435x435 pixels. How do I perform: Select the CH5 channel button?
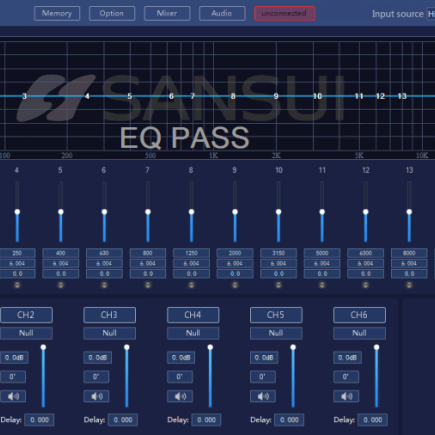click(x=276, y=315)
